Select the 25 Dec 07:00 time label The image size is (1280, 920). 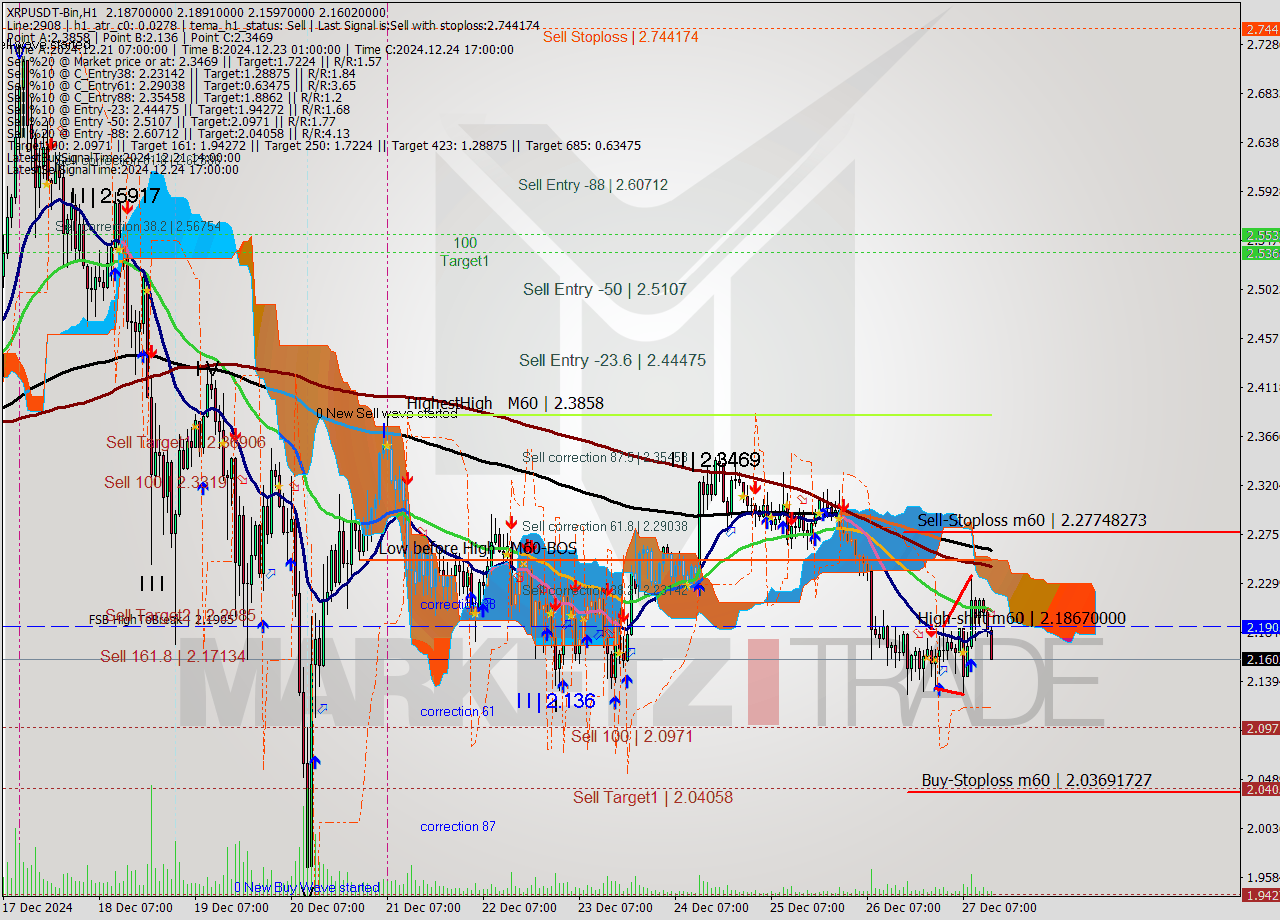coord(807,908)
